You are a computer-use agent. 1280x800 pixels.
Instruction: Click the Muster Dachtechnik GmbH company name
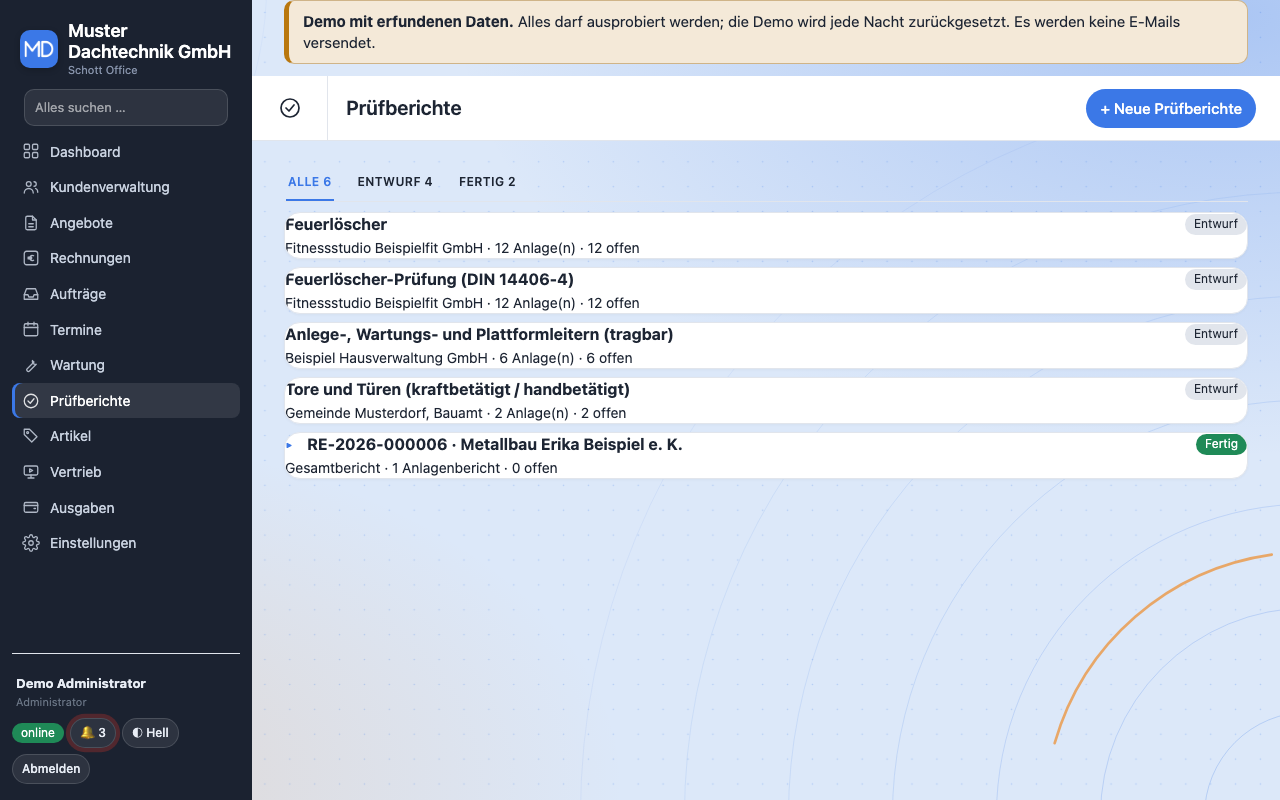(x=149, y=41)
